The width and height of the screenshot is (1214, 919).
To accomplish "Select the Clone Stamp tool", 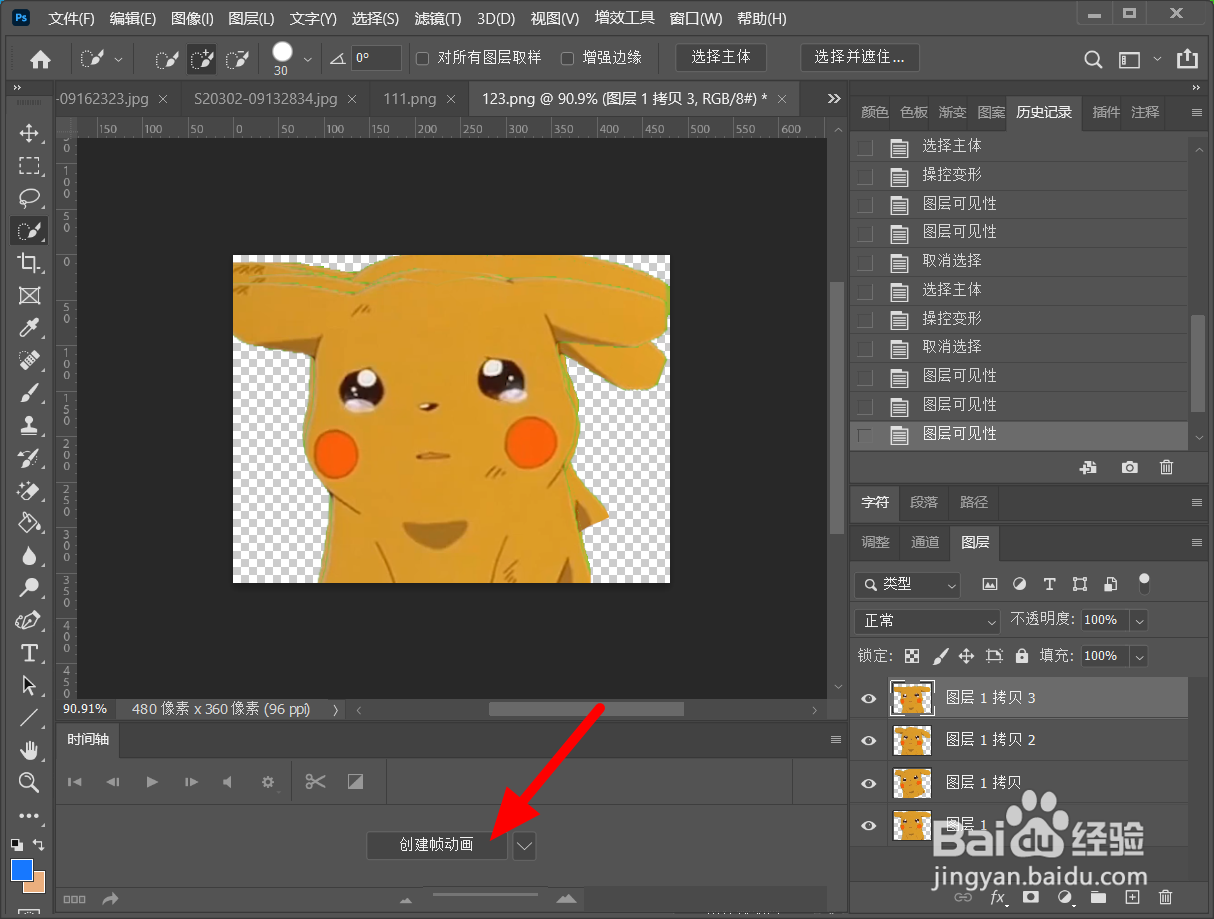I will (29, 426).
